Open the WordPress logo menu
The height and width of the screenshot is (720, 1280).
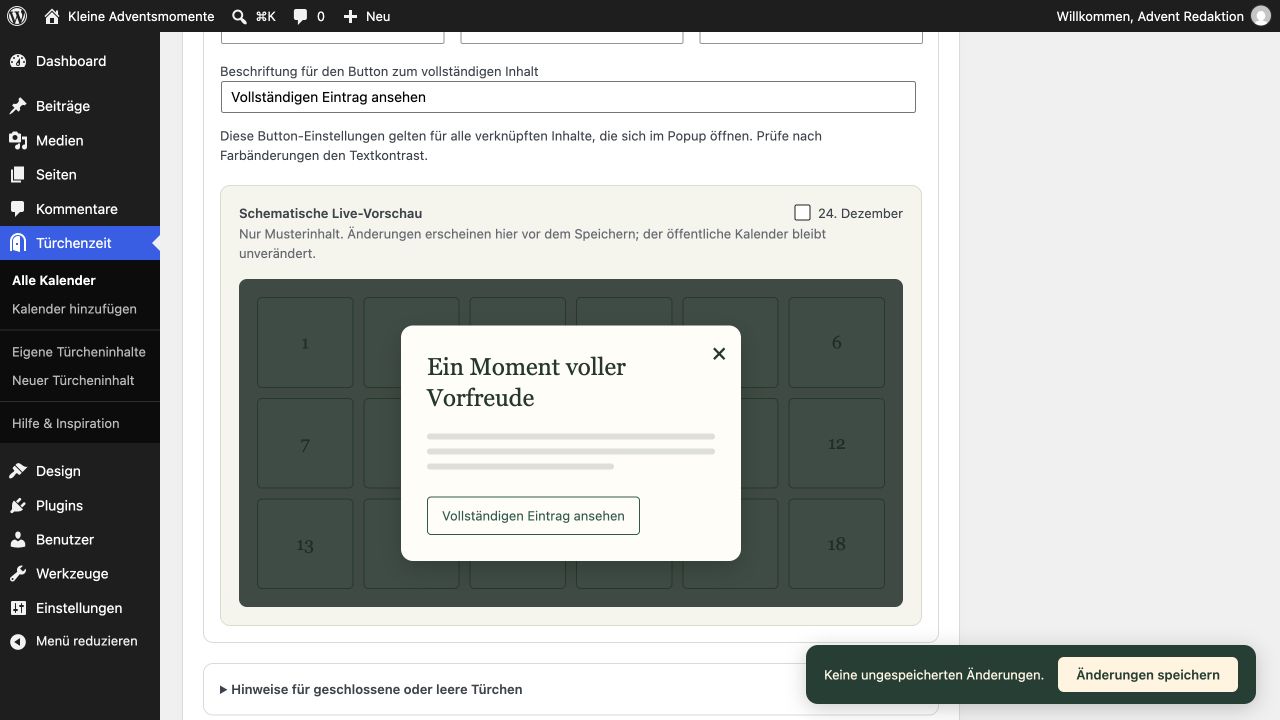[x=17, y=16]
